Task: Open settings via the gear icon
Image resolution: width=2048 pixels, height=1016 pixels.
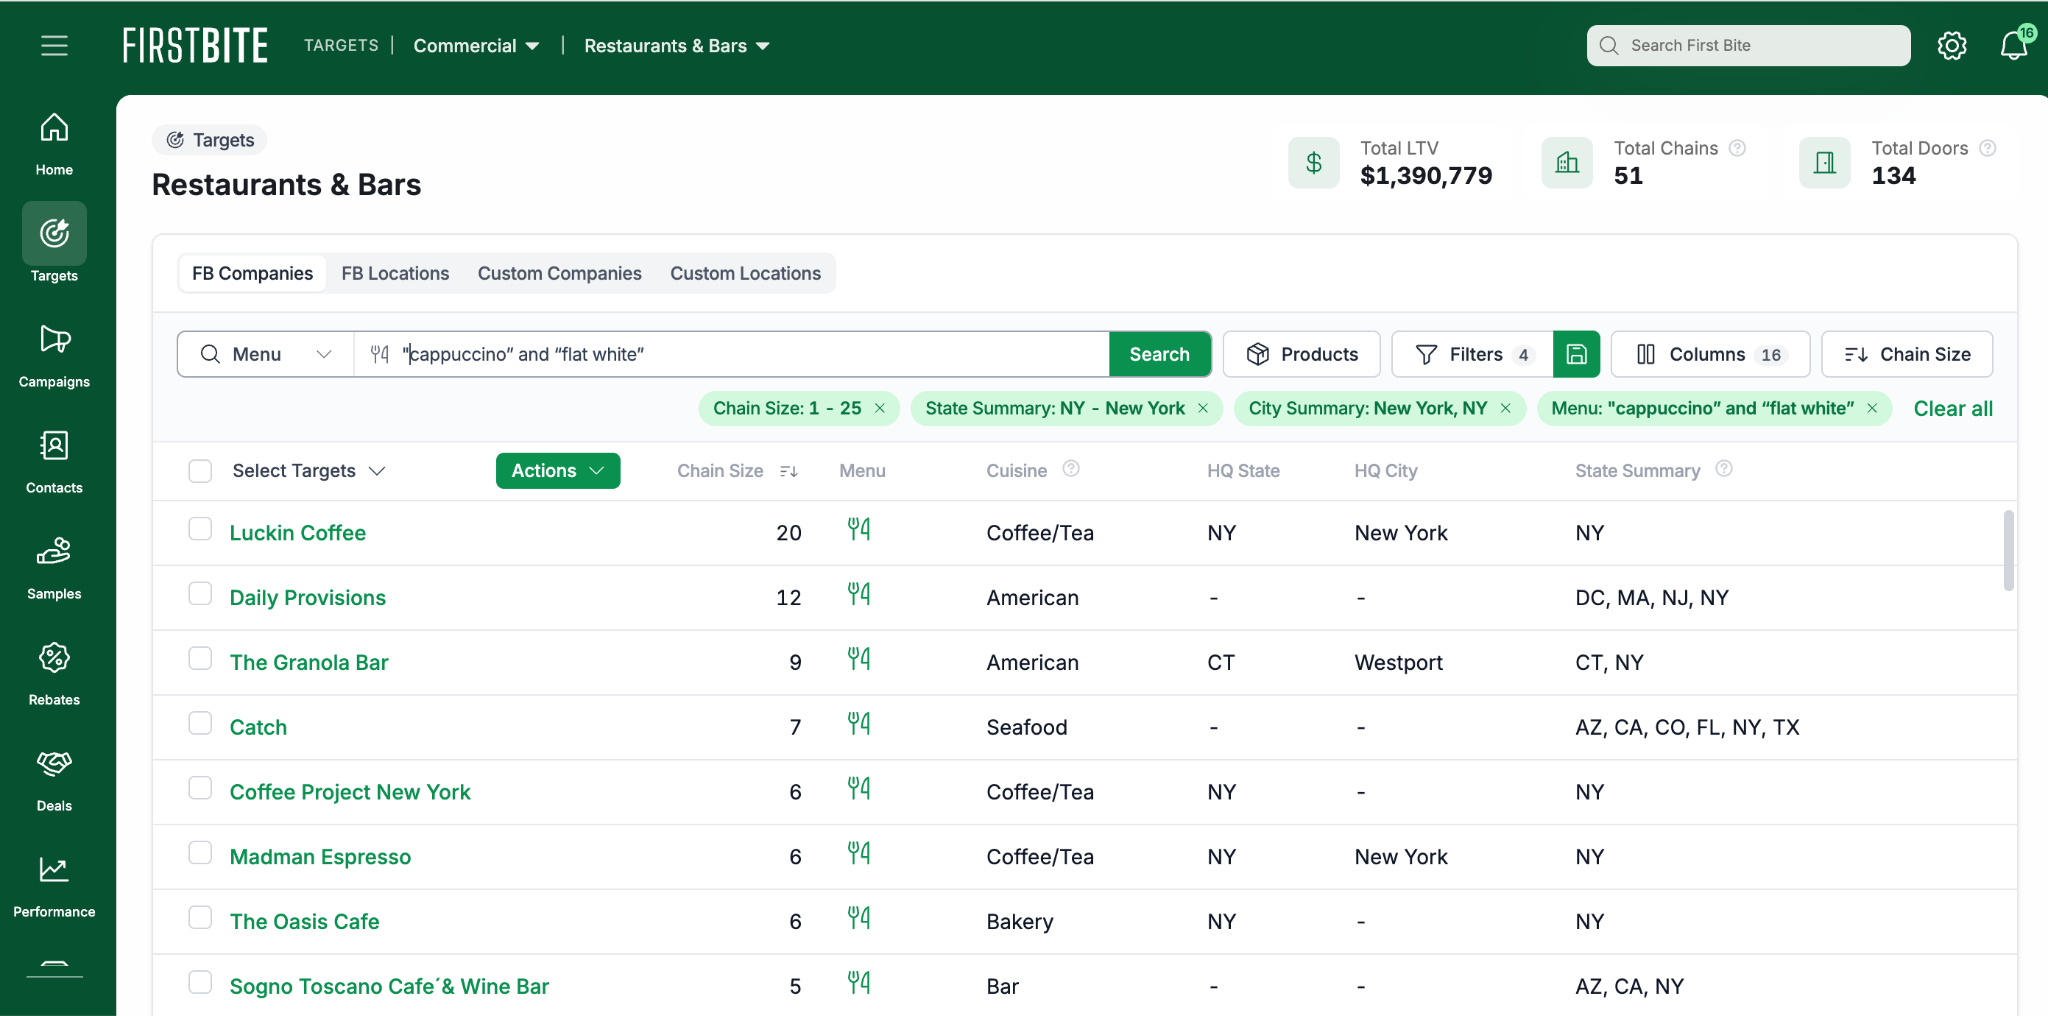Action: [1952, 46]
